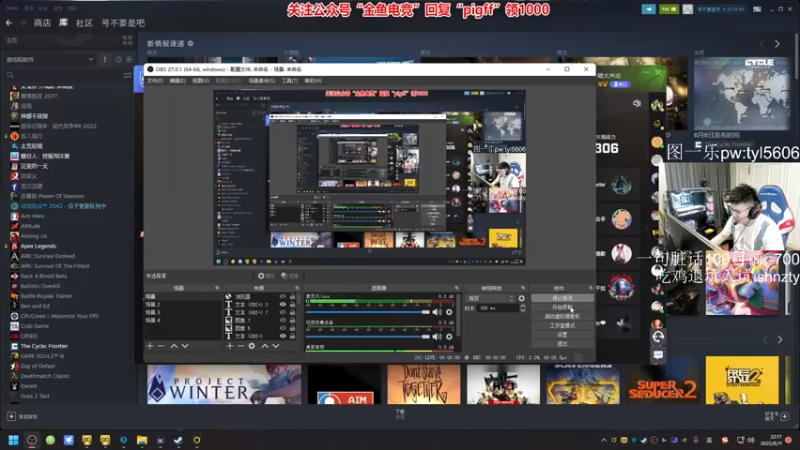Move the scene down with the arrow icon
The image size is (800, 450).
185,346
